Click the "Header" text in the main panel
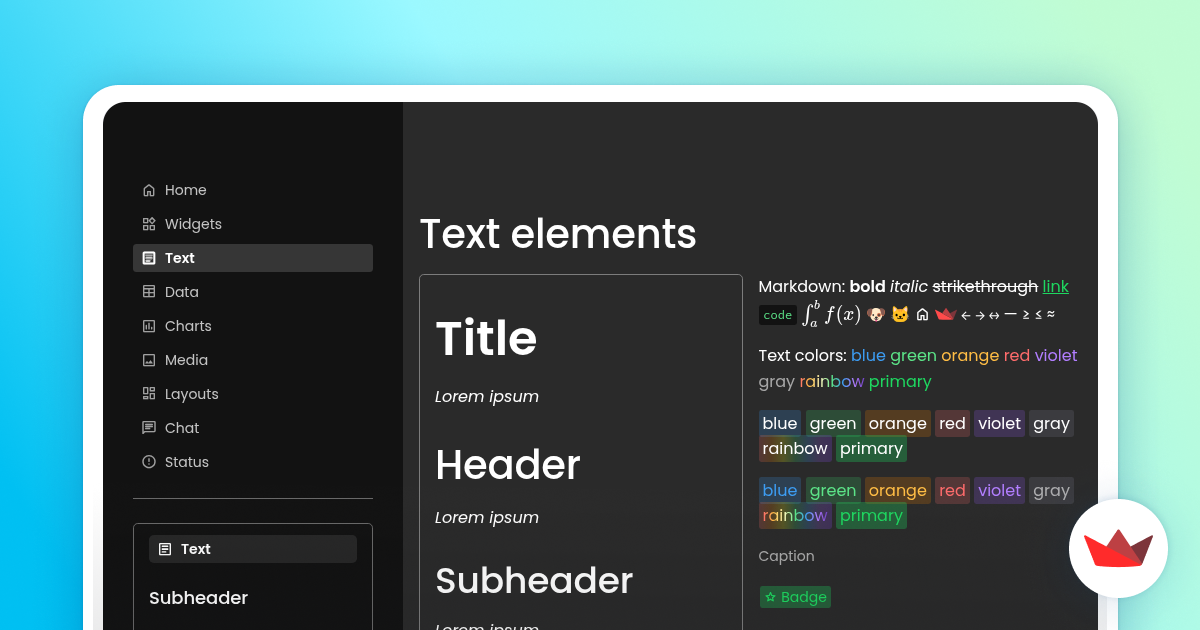Image resolution: width=1200 pixels, height=630 pixels. pyautogui.click(x=508, y=465)
